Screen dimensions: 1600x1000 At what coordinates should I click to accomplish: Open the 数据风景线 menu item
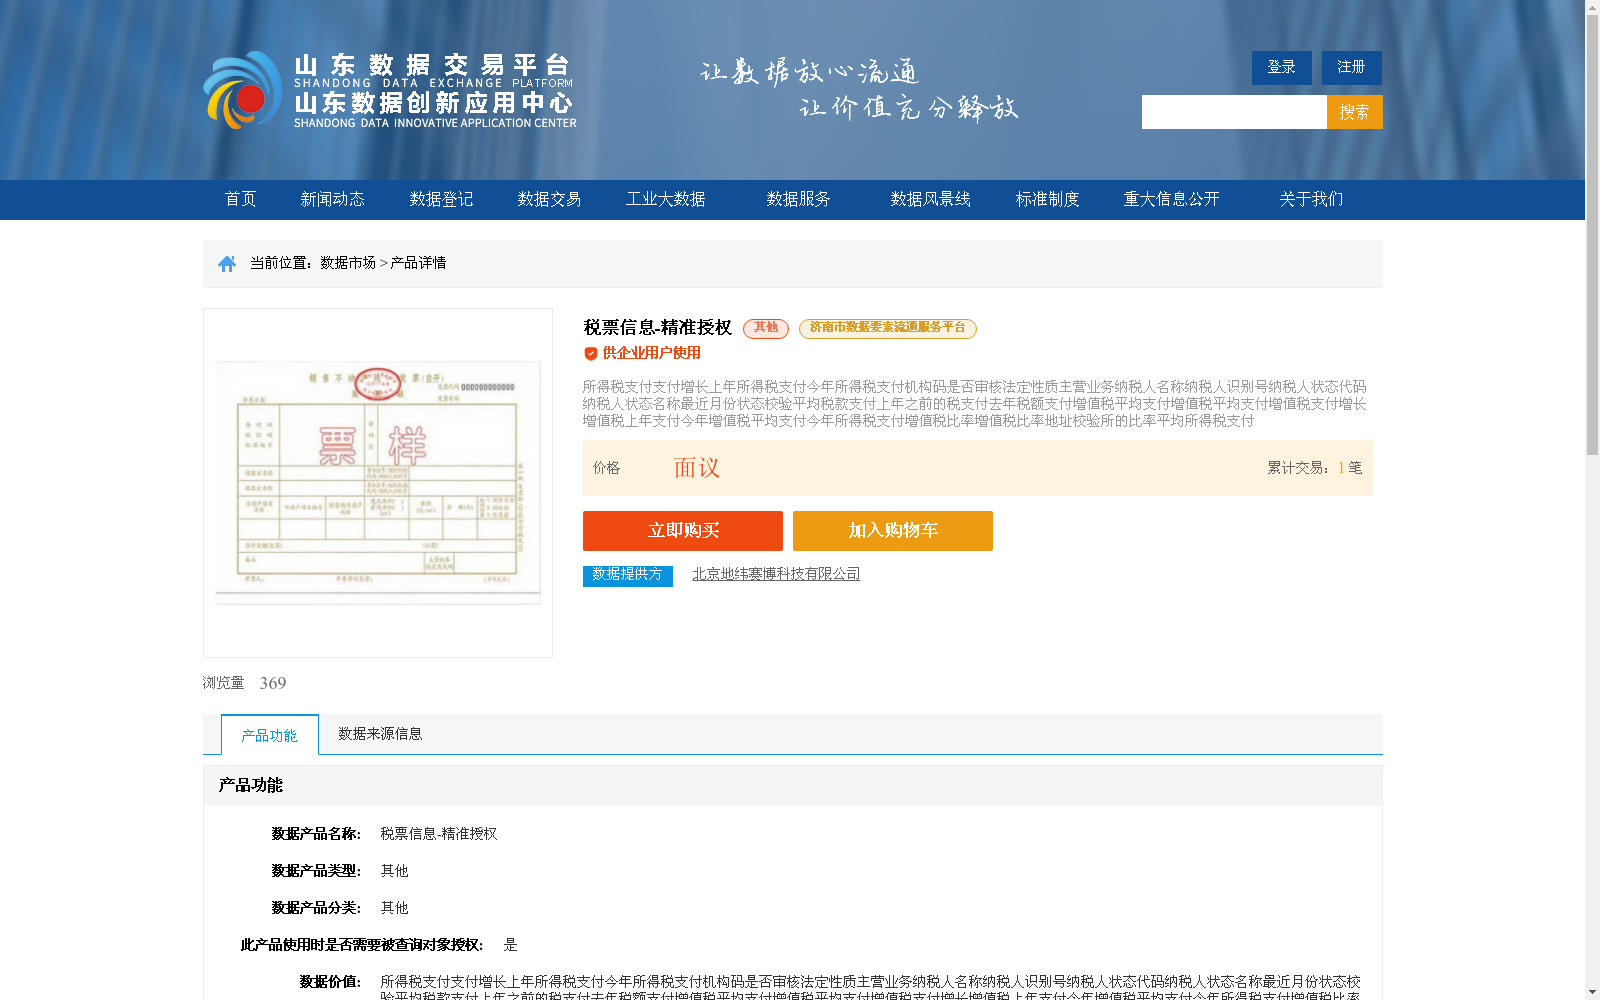[x=931, y=199]
